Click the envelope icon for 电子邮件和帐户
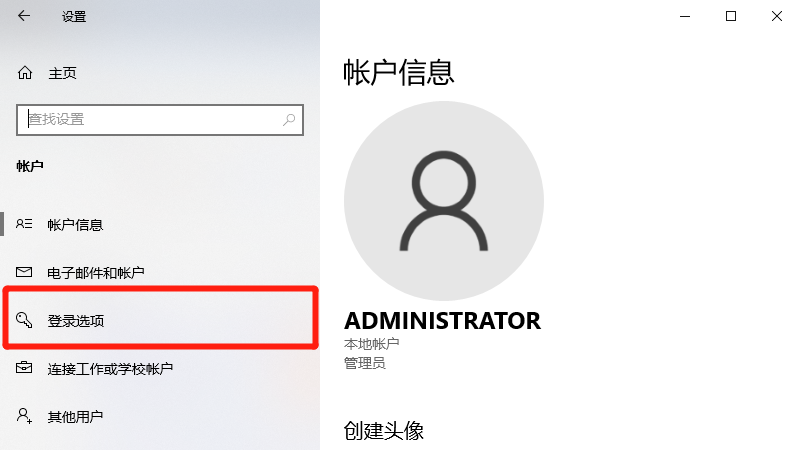This screenshot has height=450, width=800. pos(24,272)
